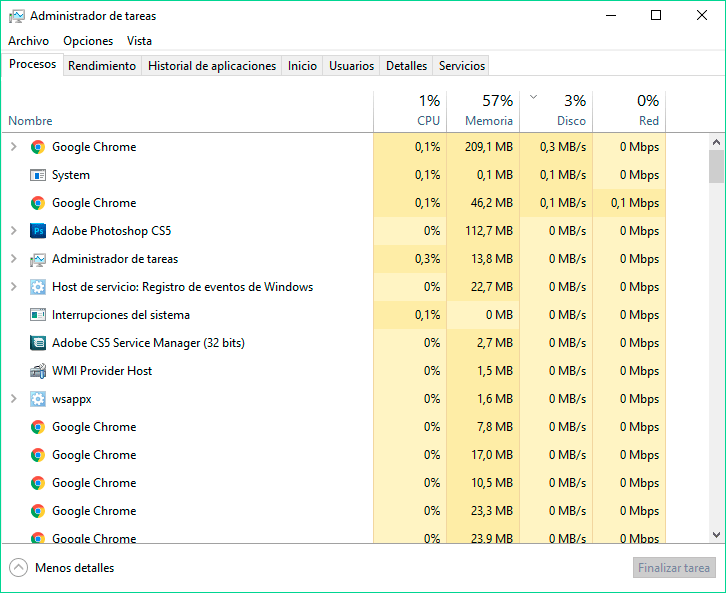The width and height of the screenshot is (726, 593).
Task: Click the Adobe CS5 Service Manager icon
Action: [38, 343]
